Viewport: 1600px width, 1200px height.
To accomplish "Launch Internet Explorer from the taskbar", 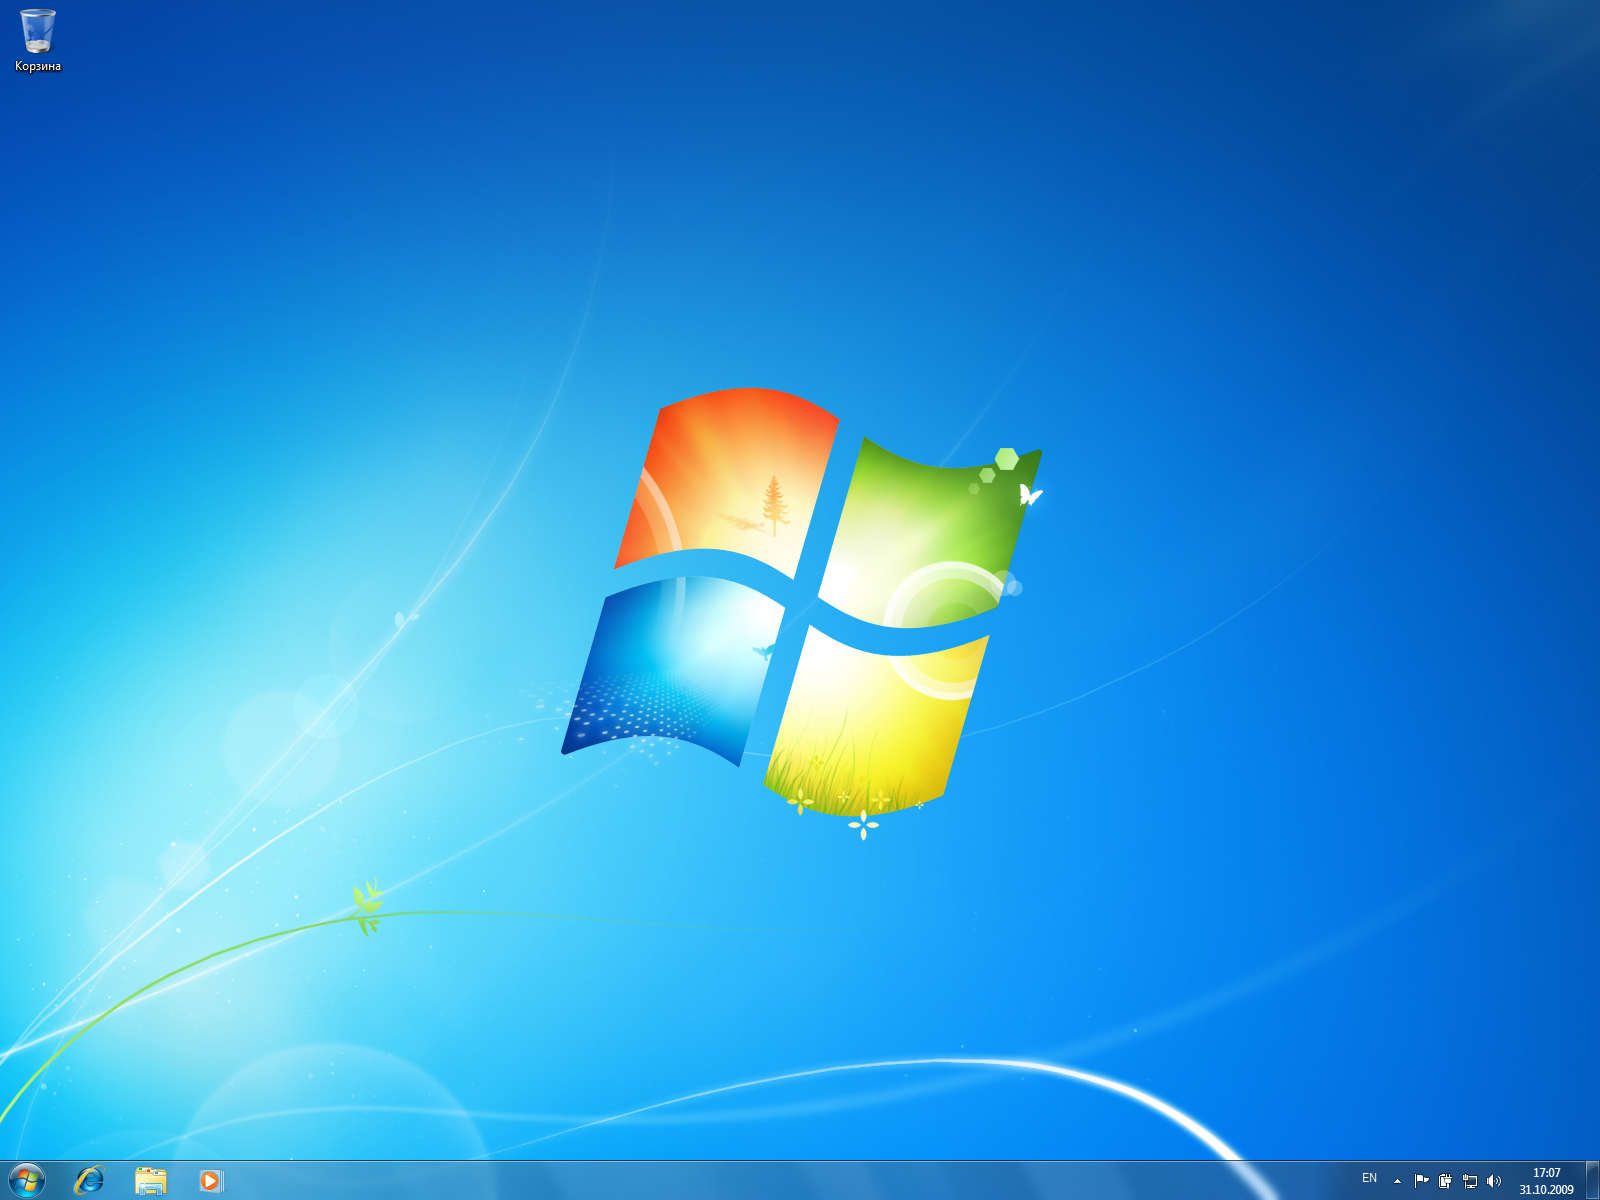I will tap(90, 1181).
